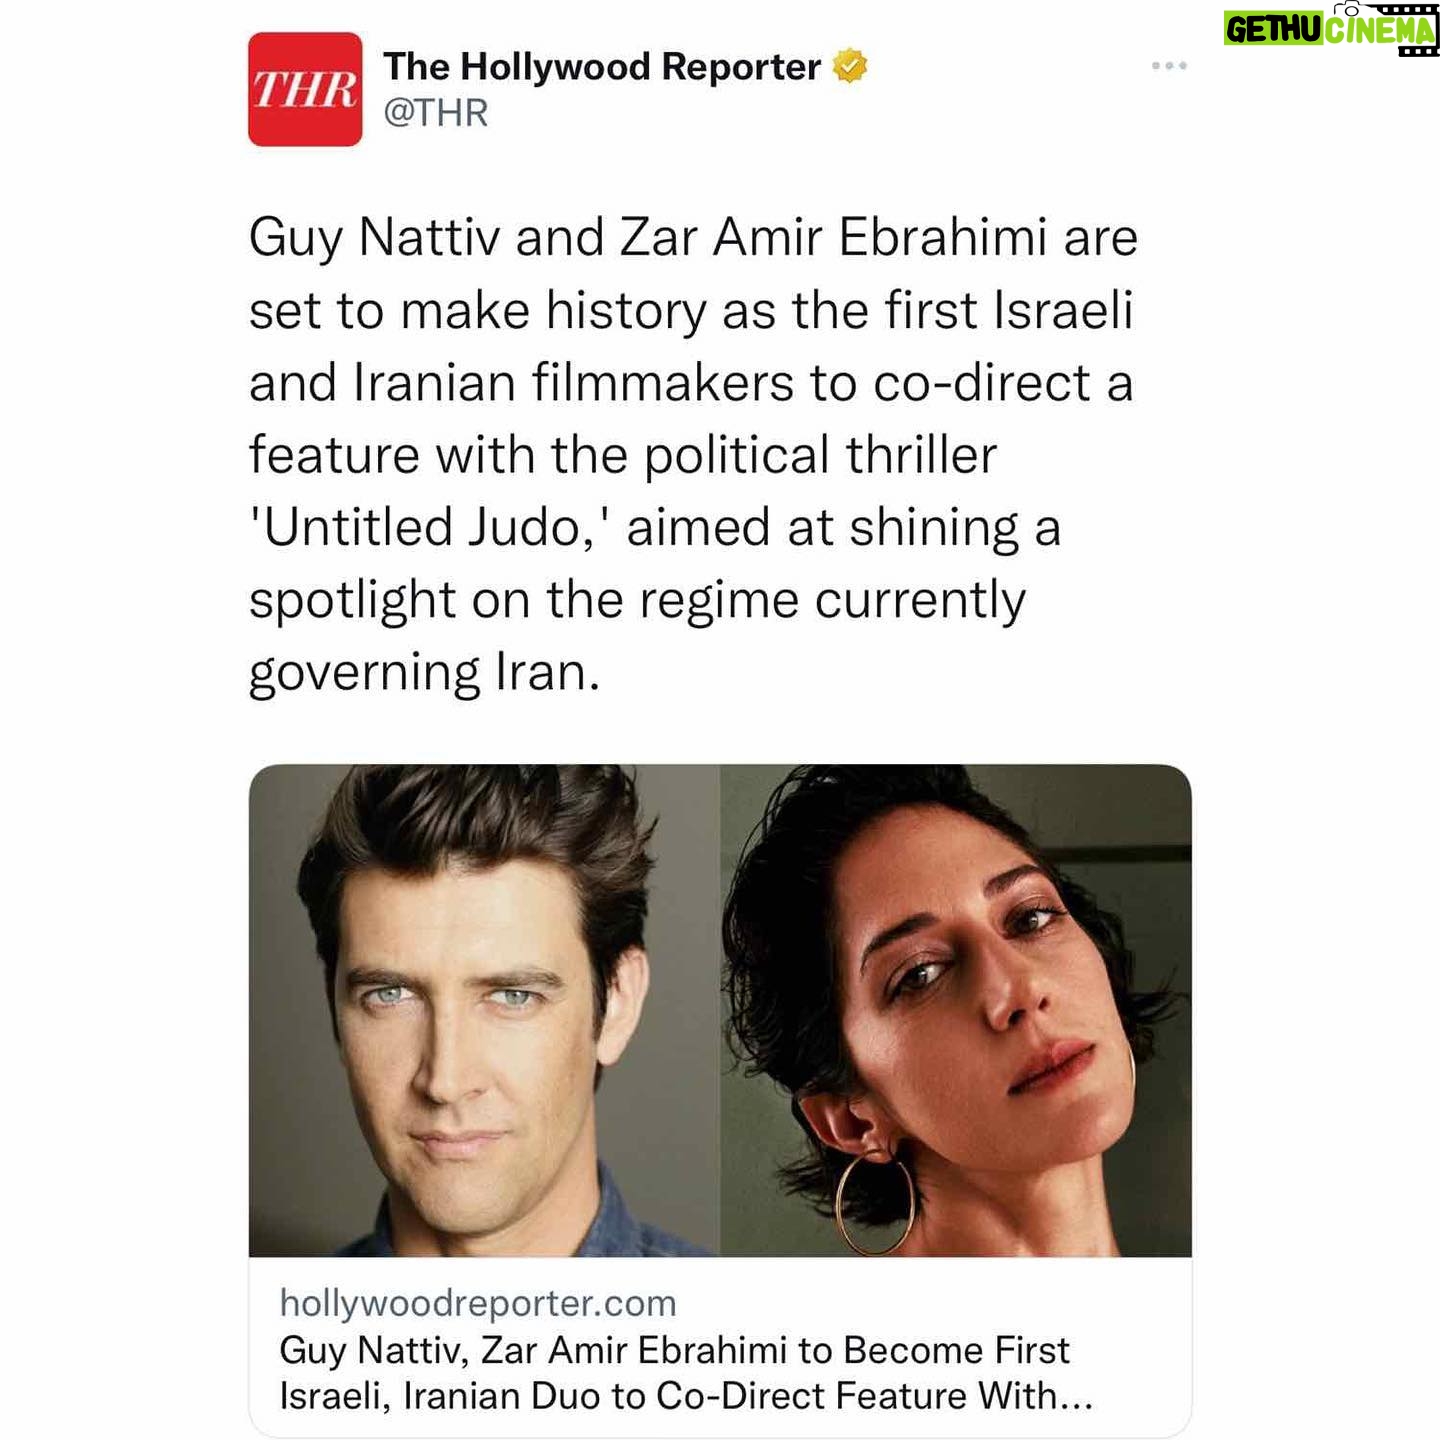Click the red THR profile avatar
The width and height of the screenshot is (1440, 1440).
point(305,89)
